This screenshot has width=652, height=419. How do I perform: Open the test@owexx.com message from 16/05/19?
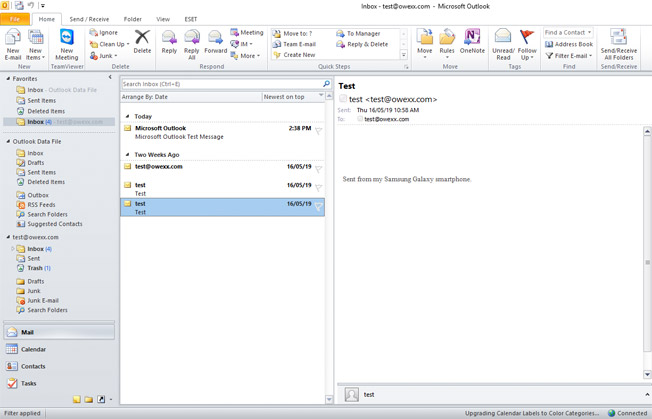point(222,170)
